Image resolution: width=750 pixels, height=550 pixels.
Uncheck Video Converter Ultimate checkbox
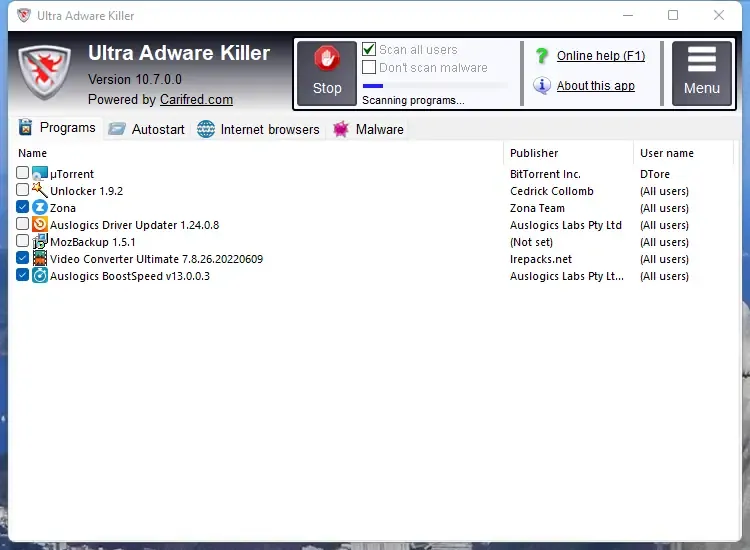tap(22, 258)
